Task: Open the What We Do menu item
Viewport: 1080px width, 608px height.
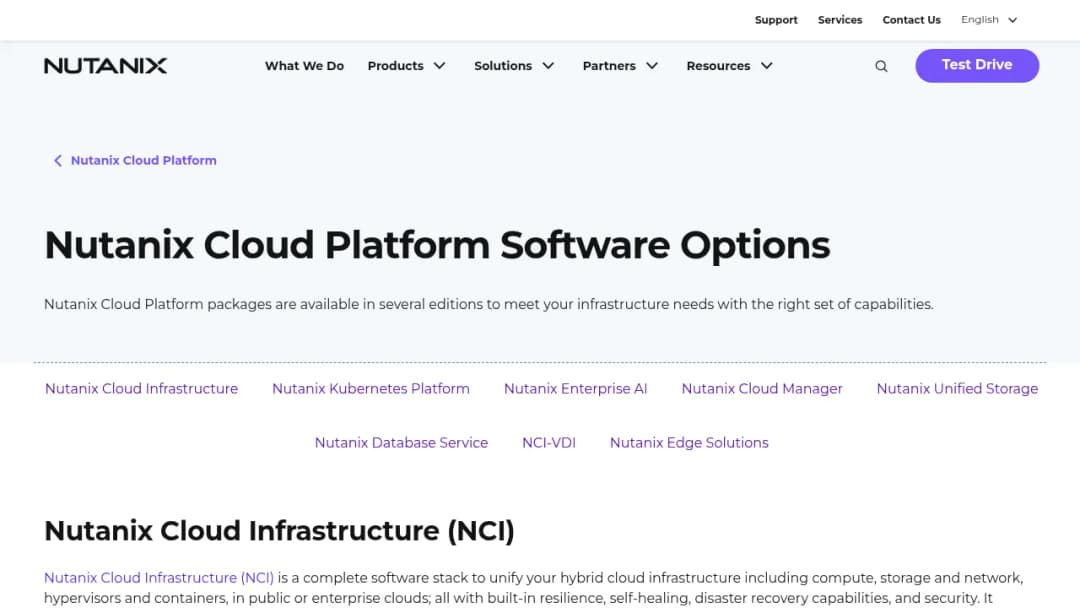Action: coord(304,65)
